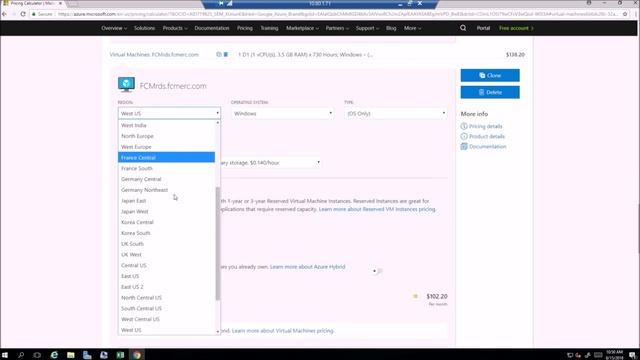Image resolution: width=640 pixels, height=360 pixels.
Task: Open the instance size dropdown showing $0.140/hour
Action: (x=271, y=162)
